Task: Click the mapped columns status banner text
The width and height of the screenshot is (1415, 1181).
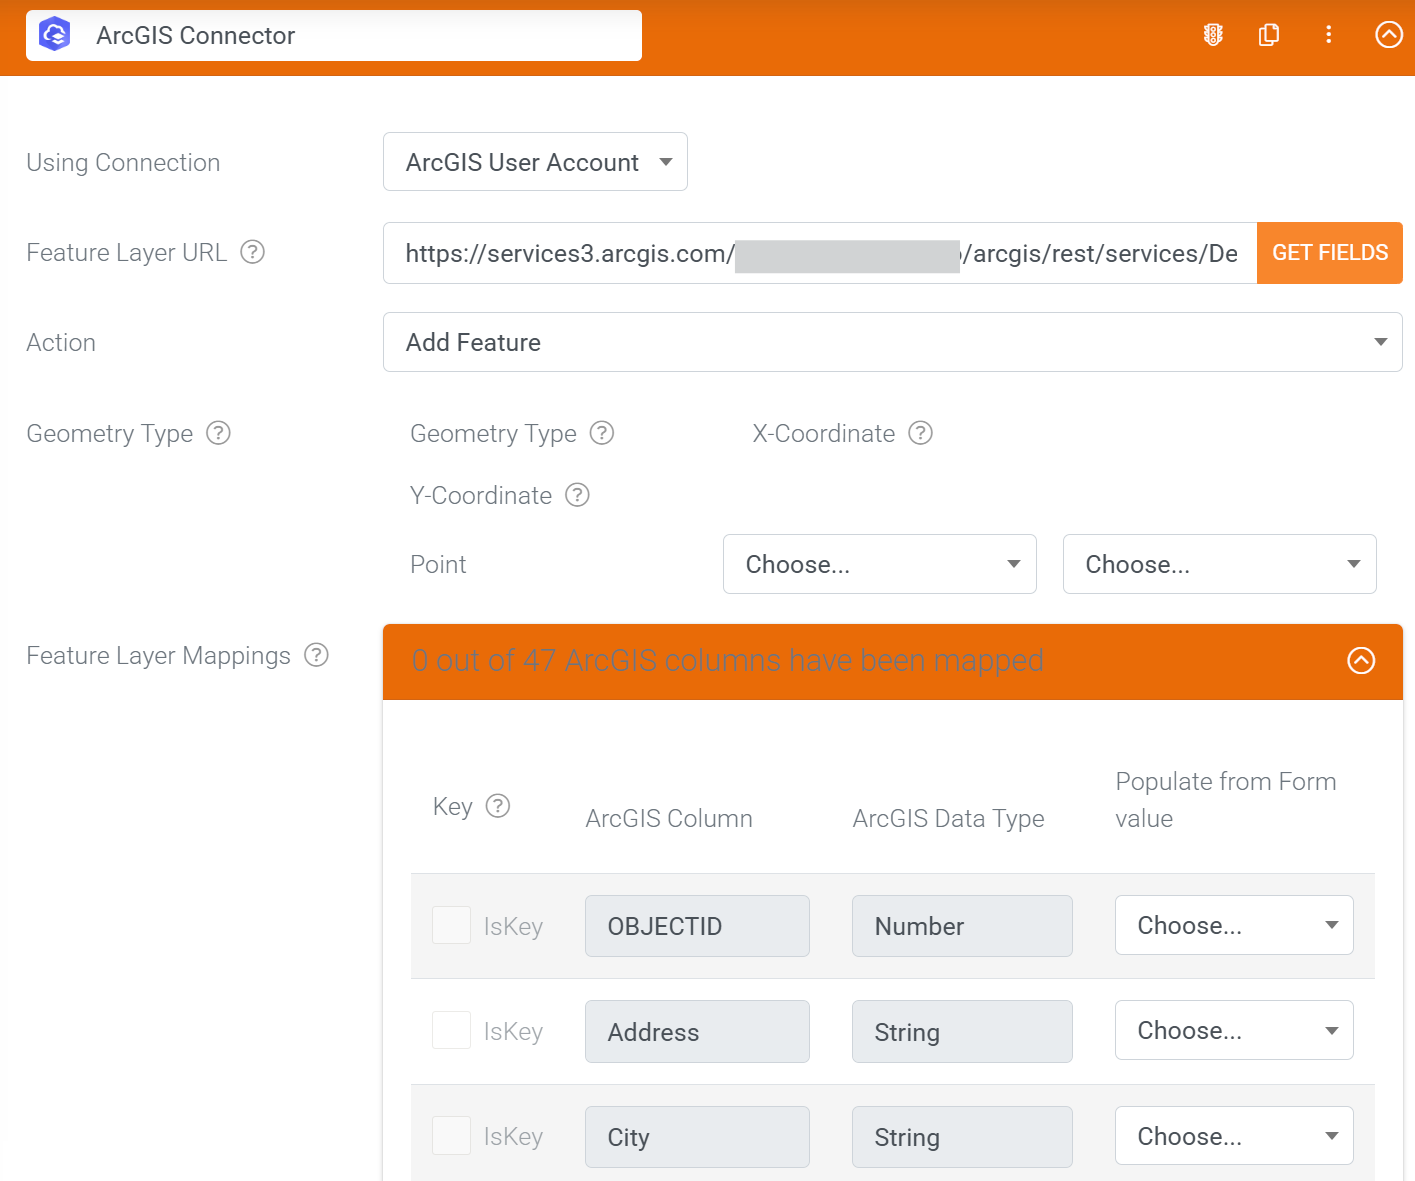Action: pos(727,661)
